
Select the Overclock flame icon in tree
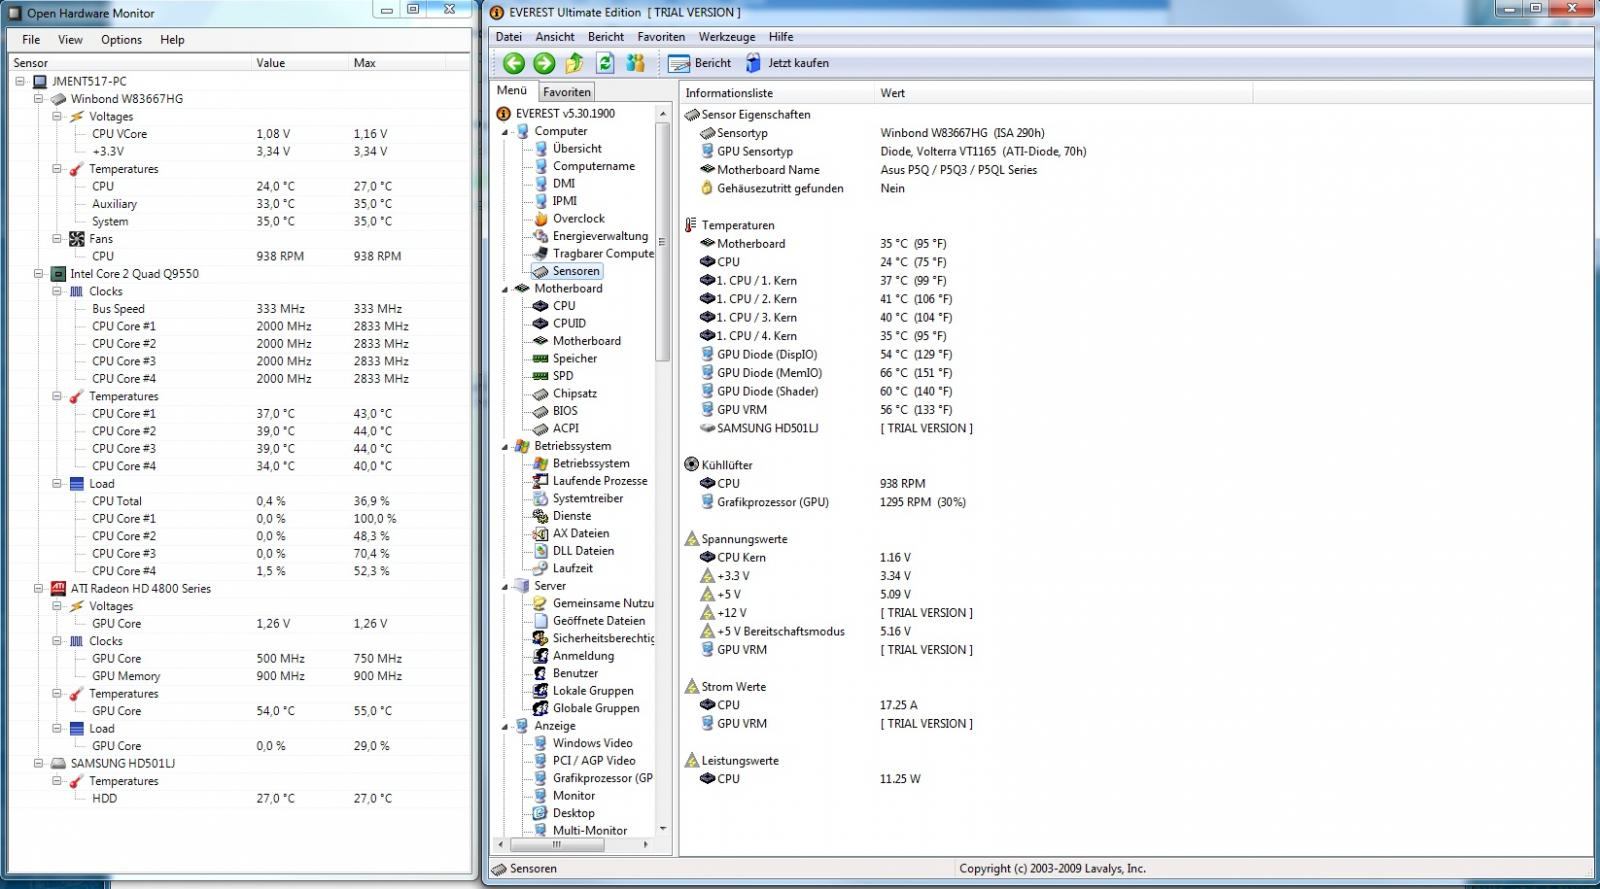tap(541, 219)
